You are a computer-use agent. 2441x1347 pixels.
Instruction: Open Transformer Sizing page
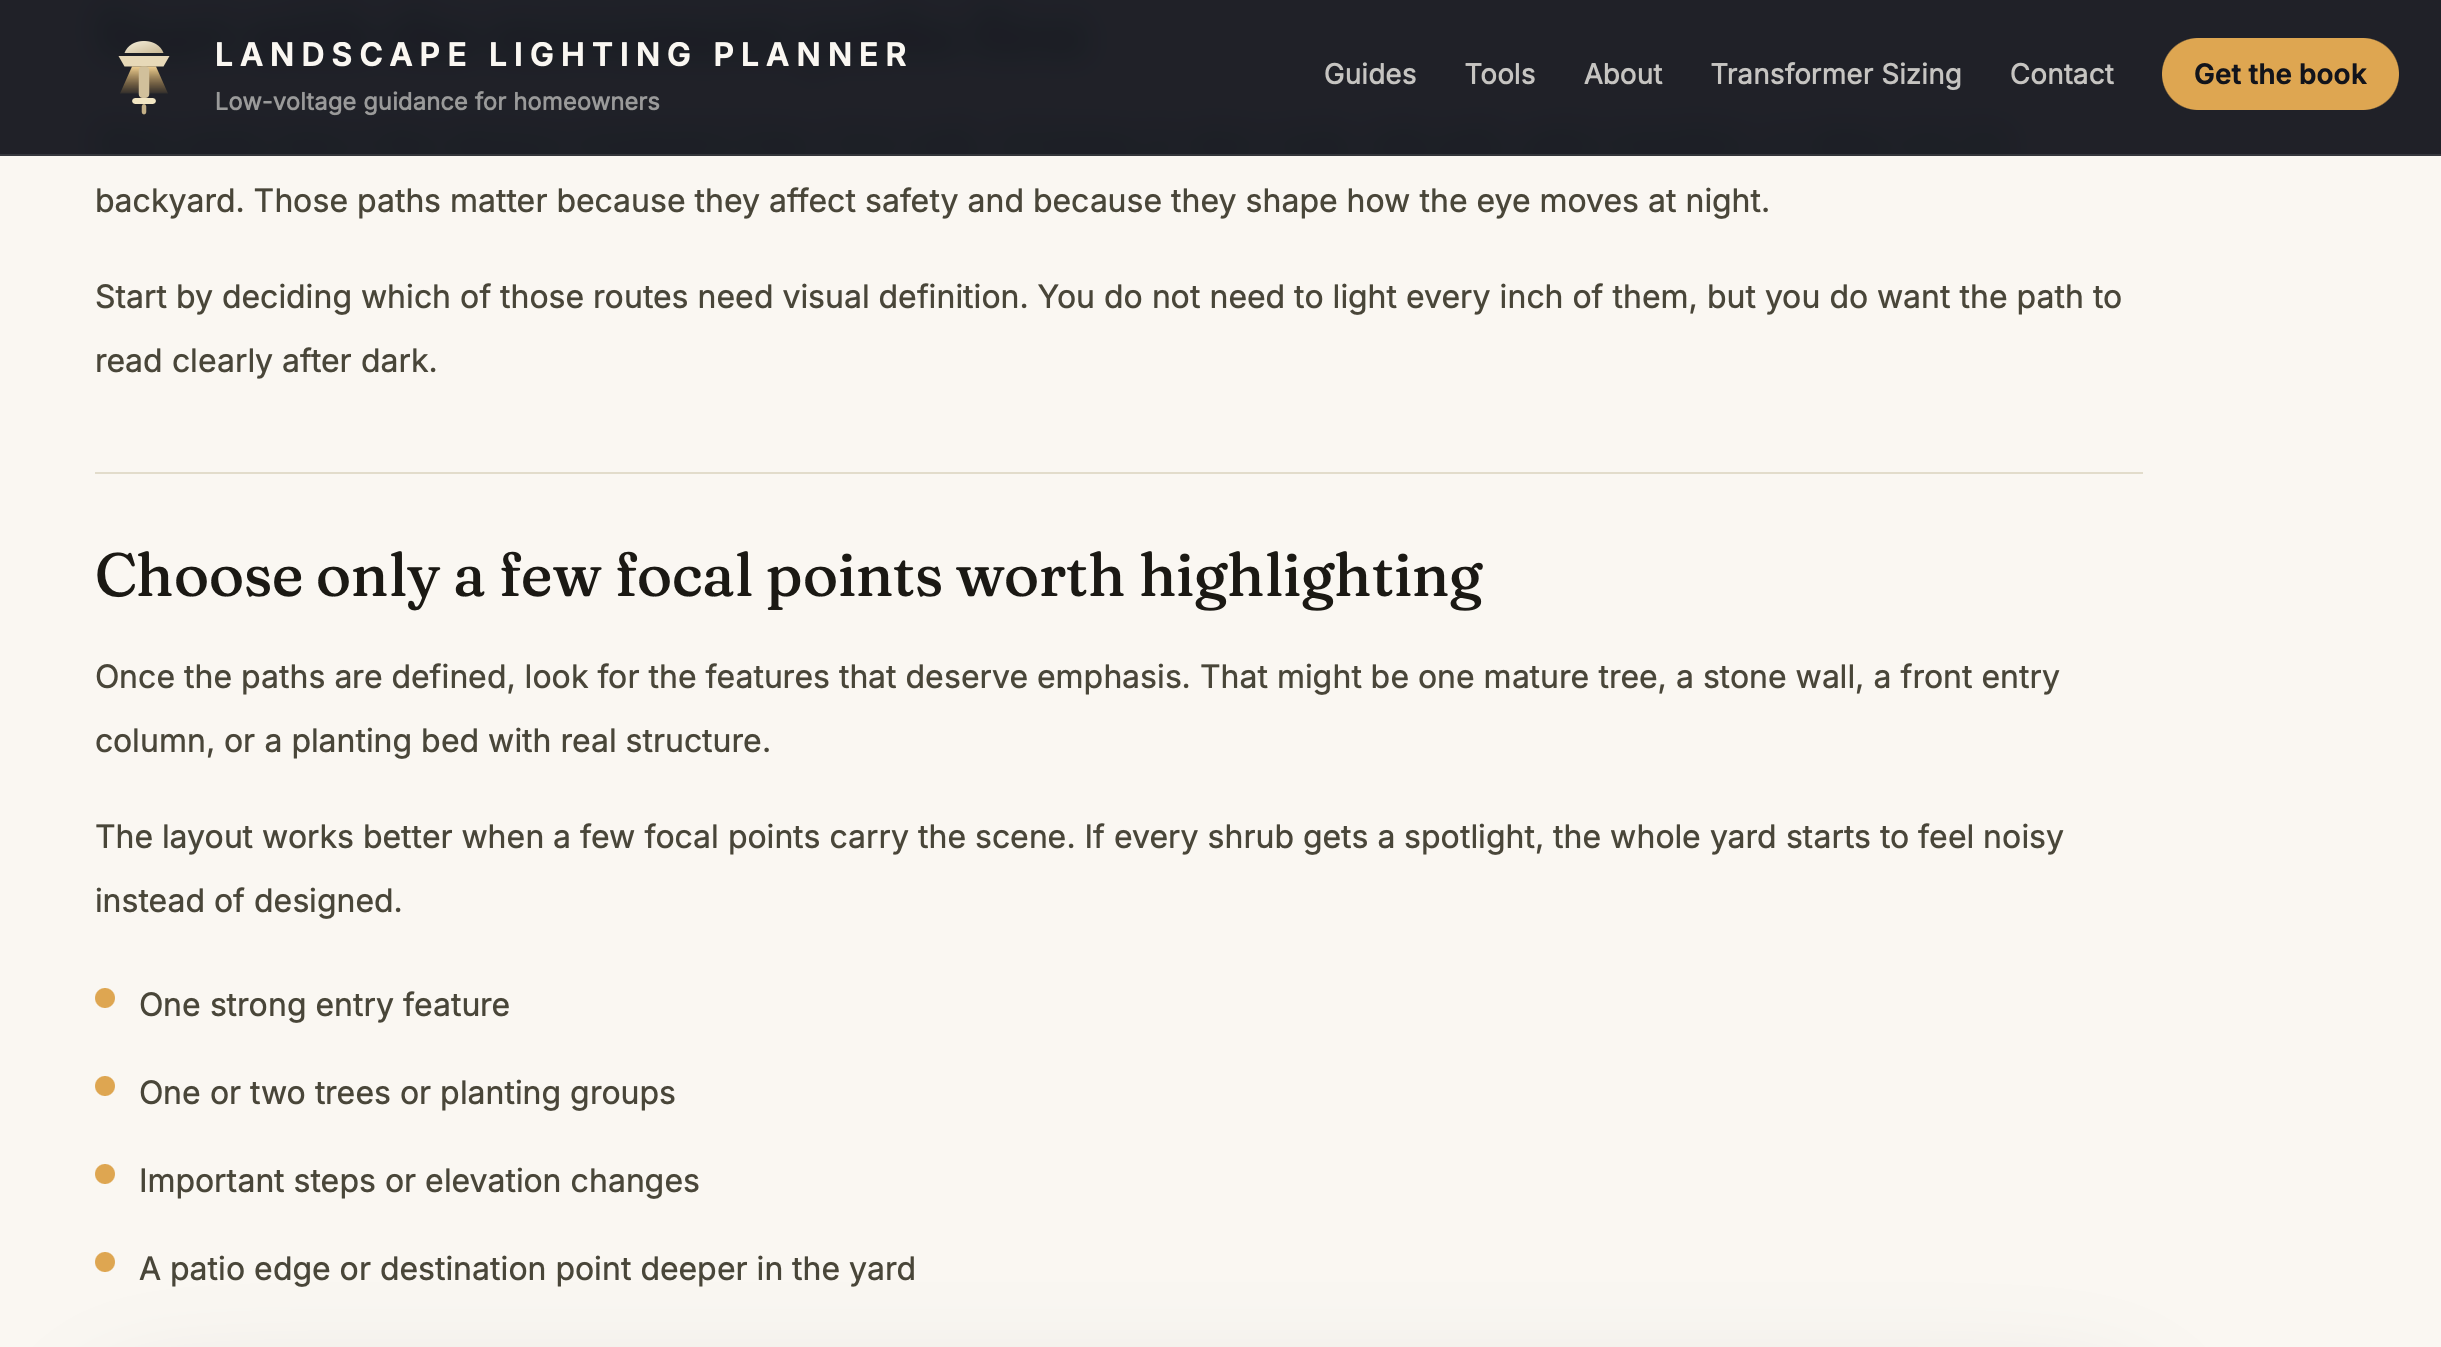tap(1835, 74)
